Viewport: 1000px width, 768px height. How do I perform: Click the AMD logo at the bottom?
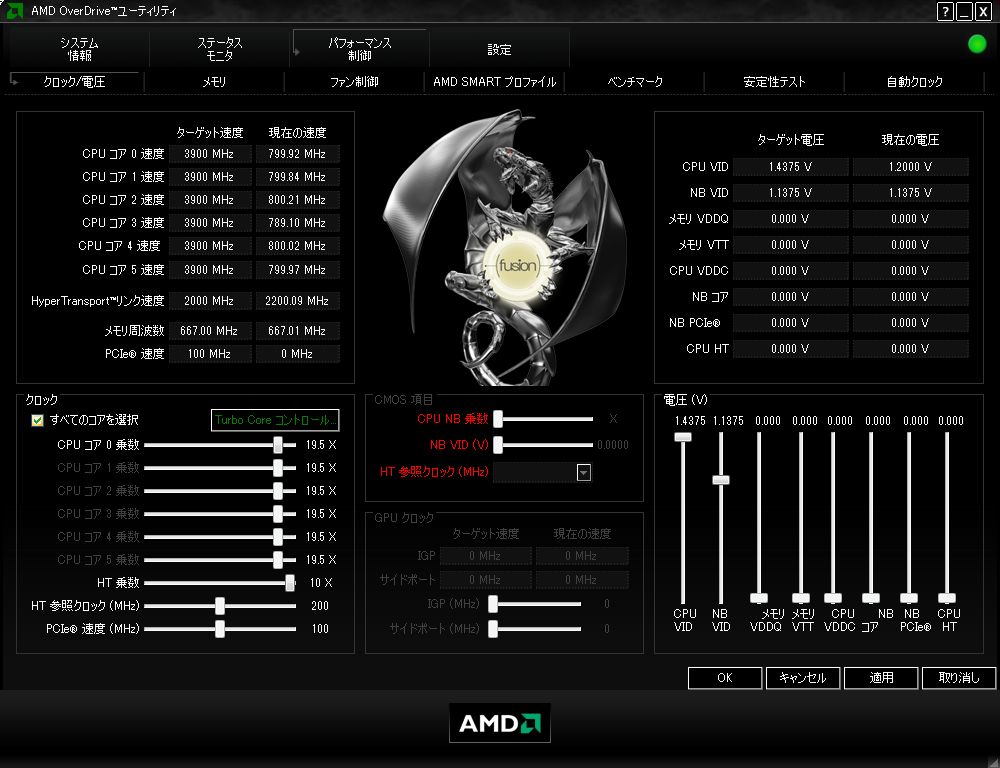(x=499, y=723)
